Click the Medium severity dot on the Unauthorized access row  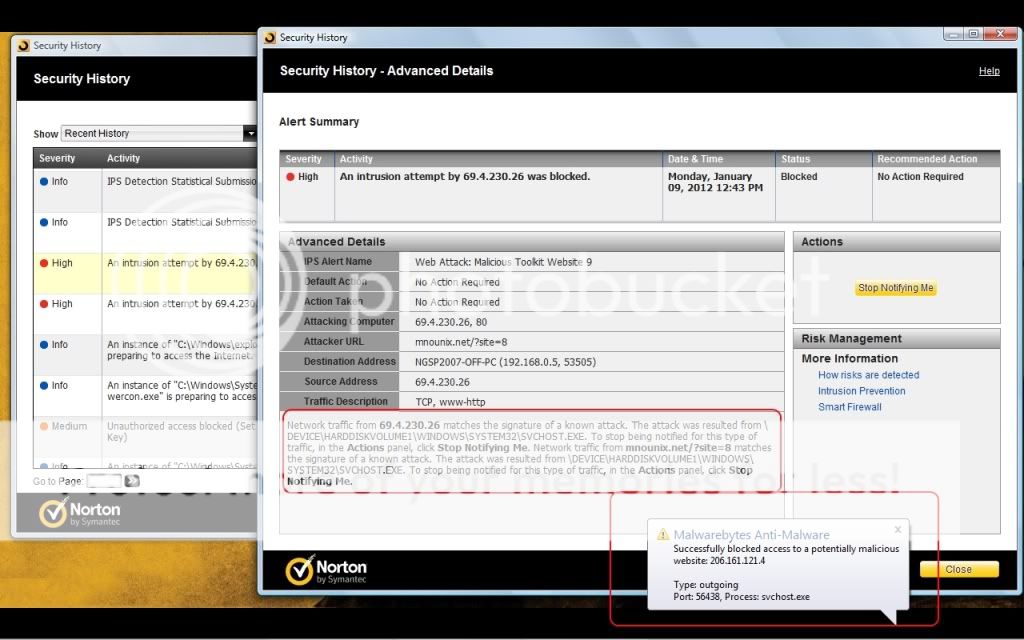point(44,426)
